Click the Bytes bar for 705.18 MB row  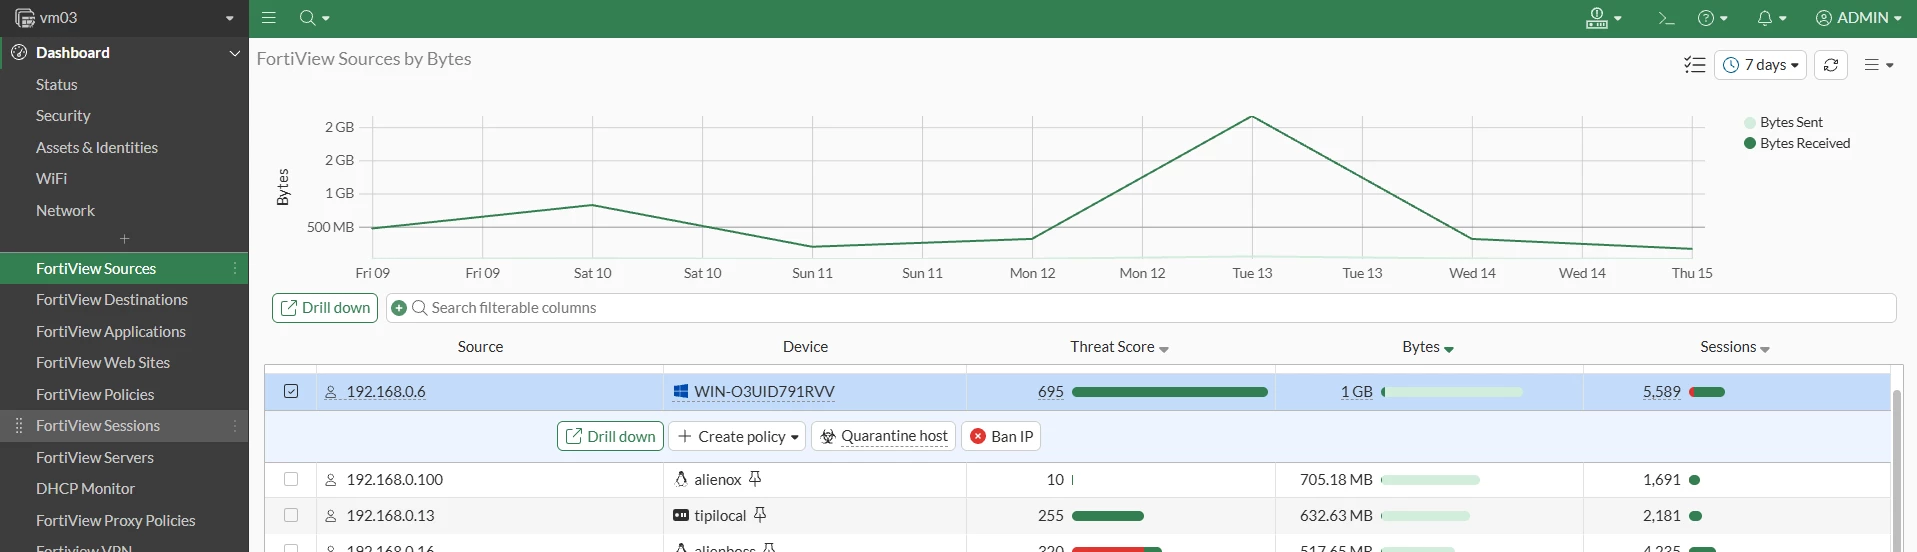[1430, 480]
